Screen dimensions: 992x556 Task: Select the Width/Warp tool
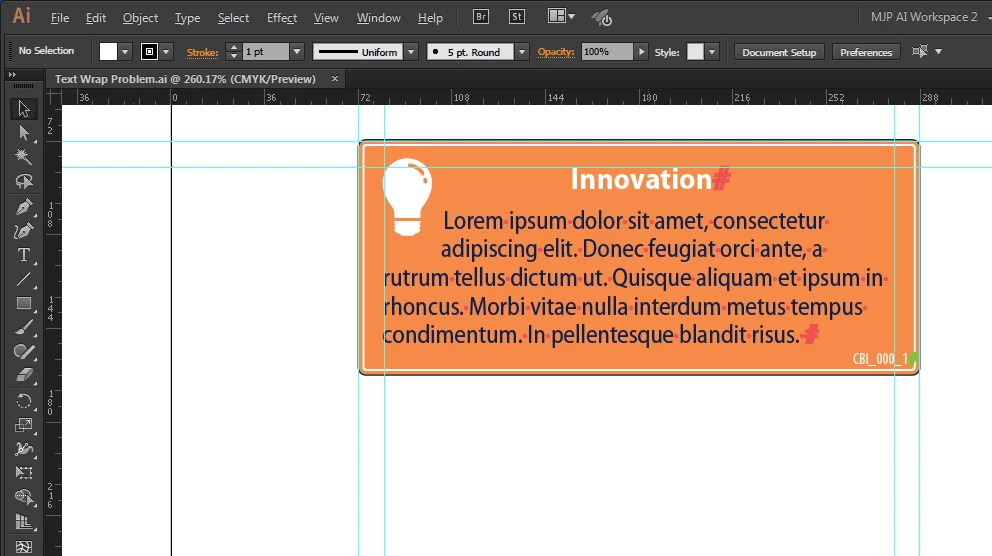point(24,449)
